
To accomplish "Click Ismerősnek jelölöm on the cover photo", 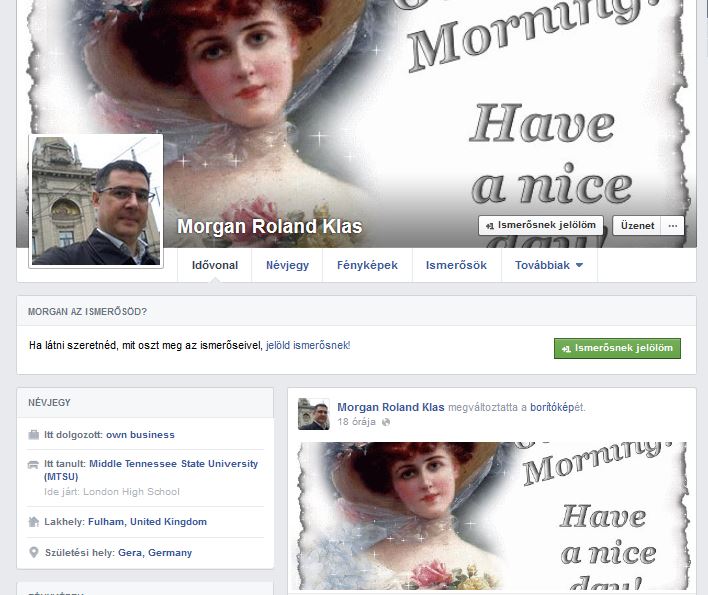I will [541, 225].
